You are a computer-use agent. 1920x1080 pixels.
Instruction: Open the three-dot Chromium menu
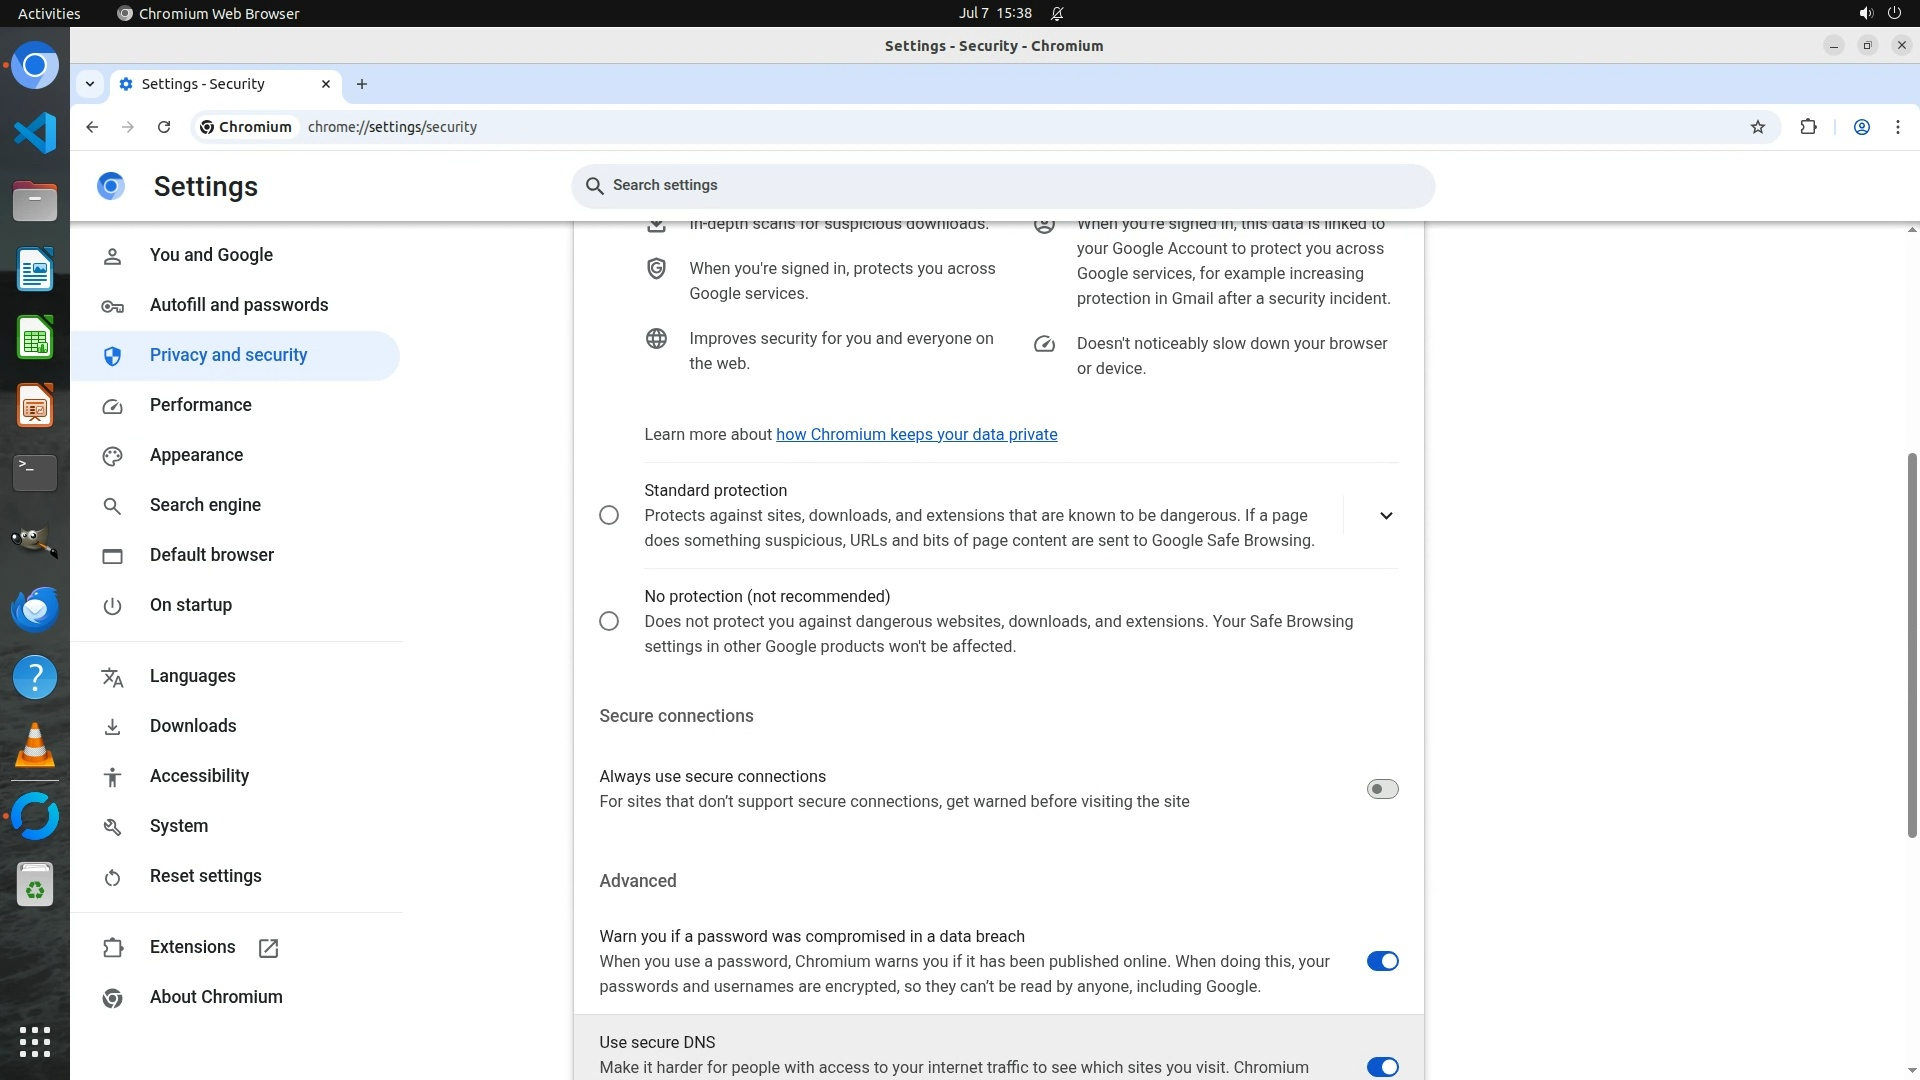[x=1897, y=127]
